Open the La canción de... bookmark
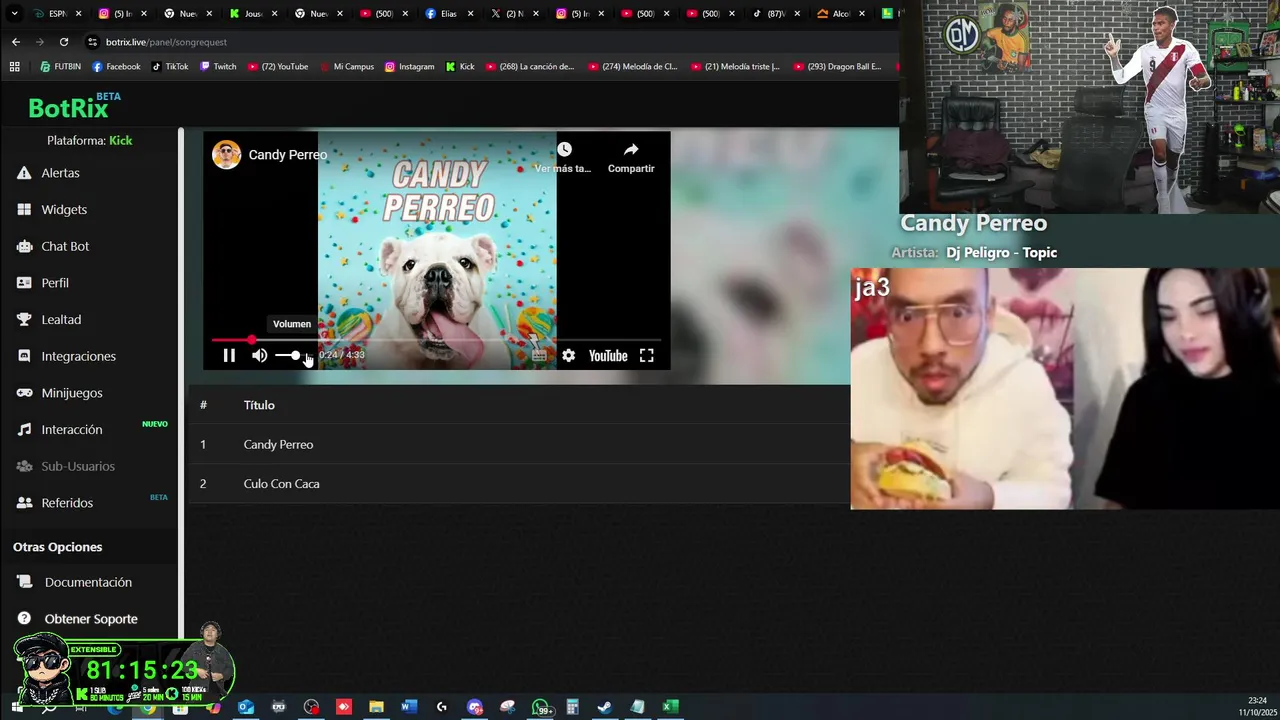 pyautogui.click(x=530, y=67)
